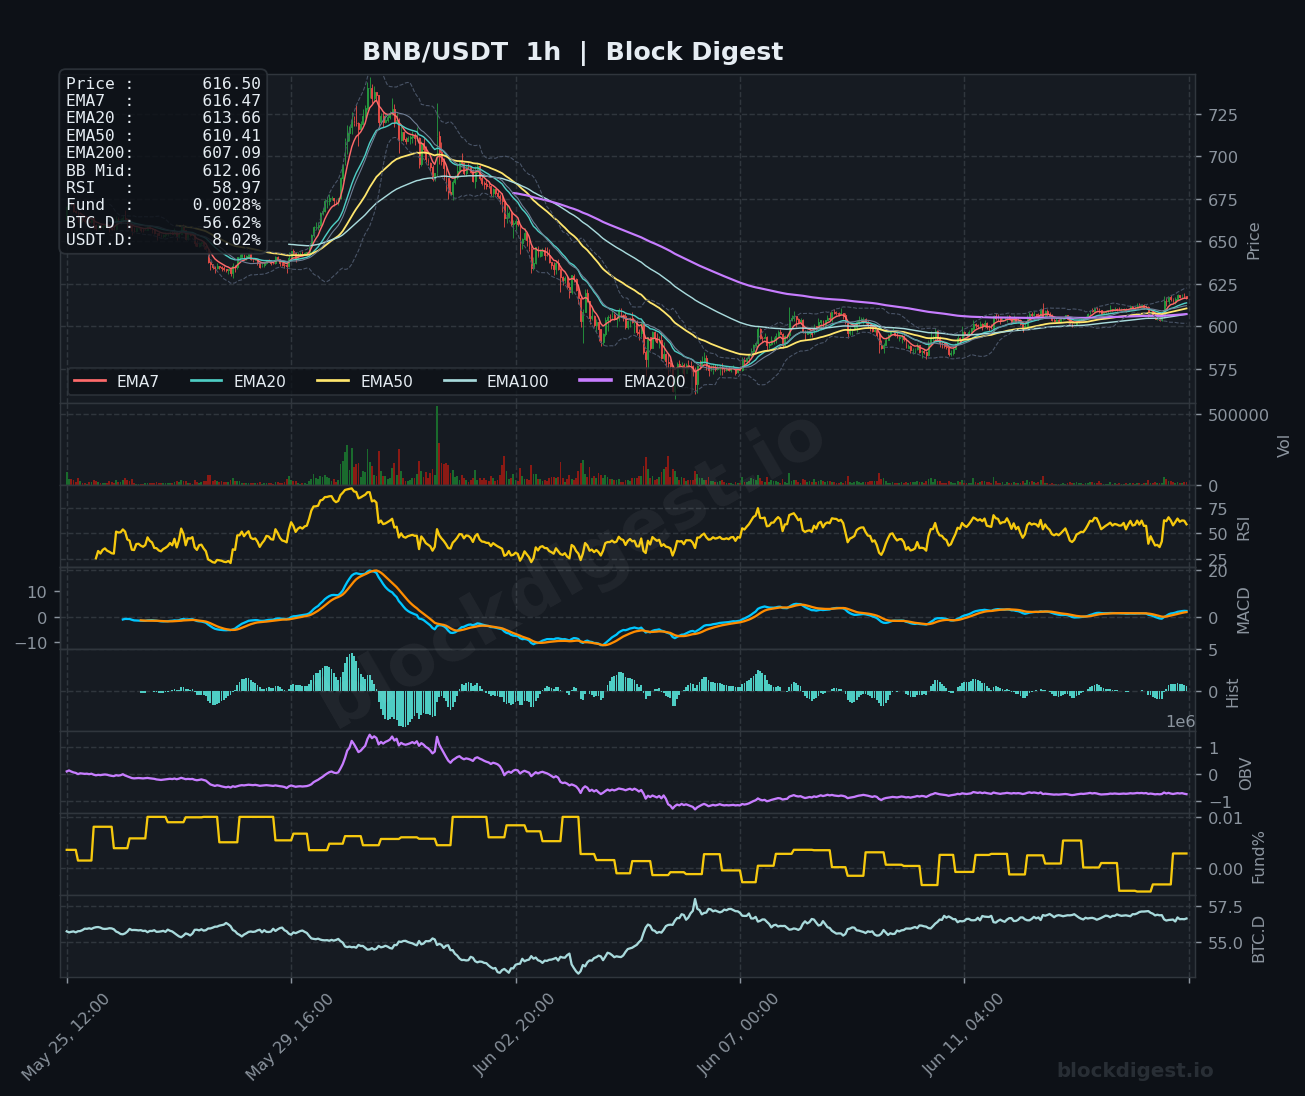Click the 725 price axis tick
The width and height of the screenshot is (1305, 1096).
coord(1222,115)
